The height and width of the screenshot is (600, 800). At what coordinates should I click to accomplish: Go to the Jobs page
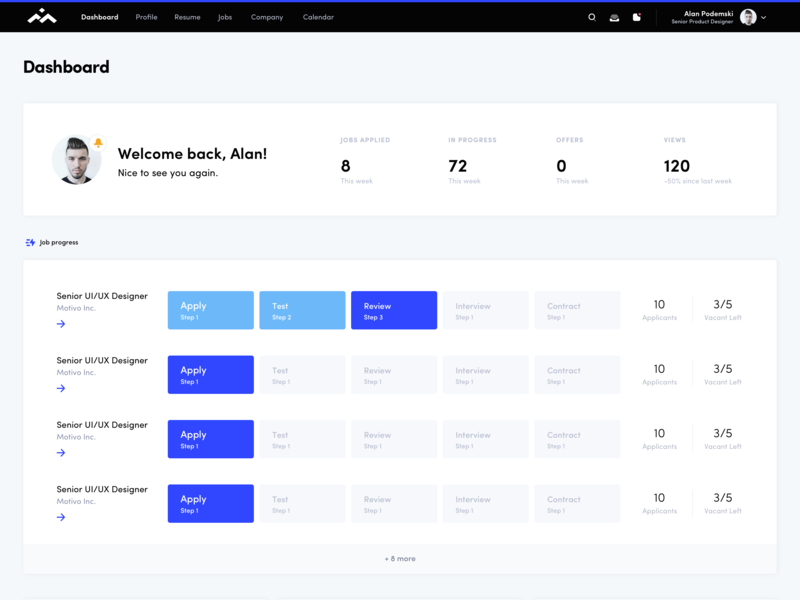(x=224, y=17)
